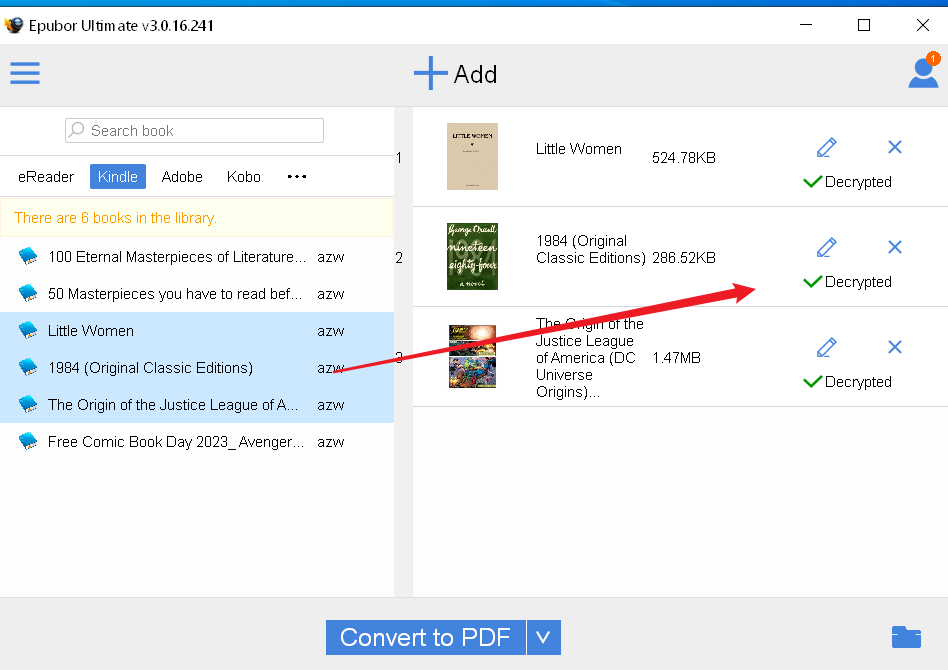Click the search magnifier icon
Viewport: 948px width, 670px height.
click(x=77, y=130)
